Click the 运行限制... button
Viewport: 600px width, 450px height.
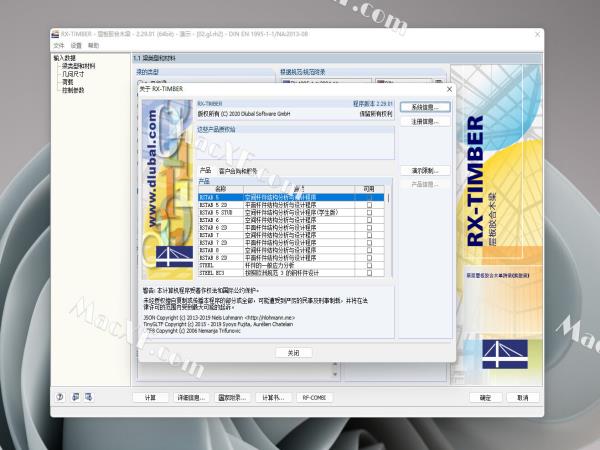point(425,171)
